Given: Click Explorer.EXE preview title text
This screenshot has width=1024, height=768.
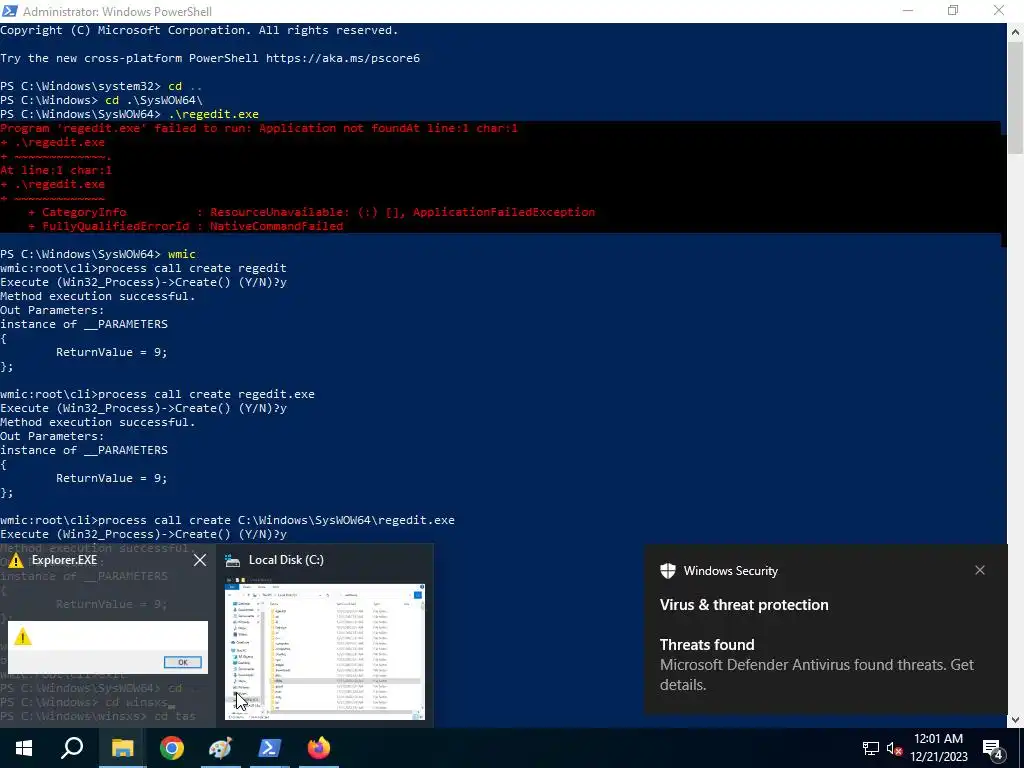Looking at the screenshot, I should pyautogui.click(x=64, y=560).
